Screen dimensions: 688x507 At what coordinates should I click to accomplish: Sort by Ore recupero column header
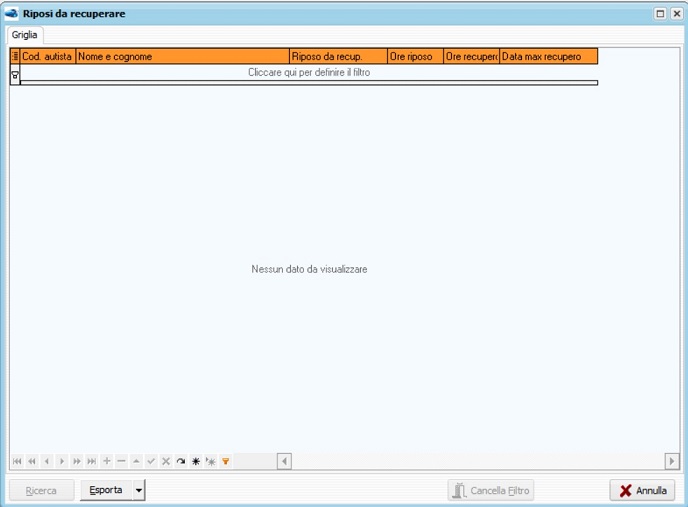click(x=472, y=56)
